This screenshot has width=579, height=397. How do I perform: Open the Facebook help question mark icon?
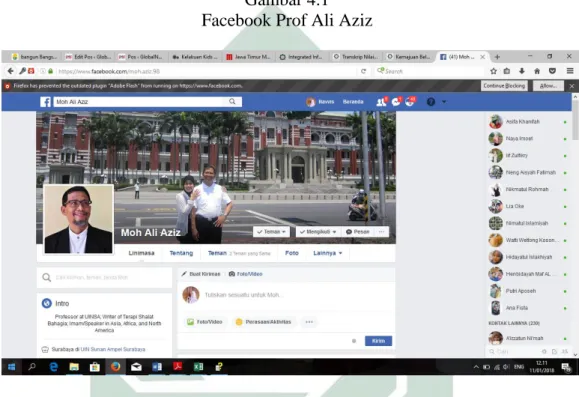point(431,102)
